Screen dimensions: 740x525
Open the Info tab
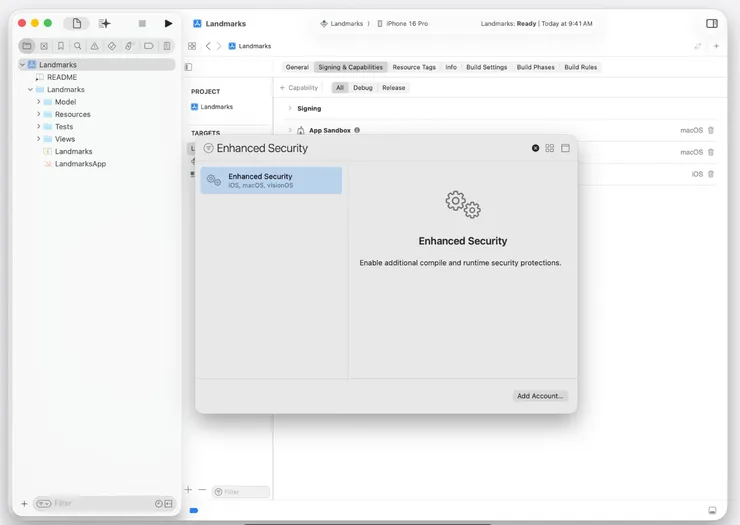[x=451, y=67]
